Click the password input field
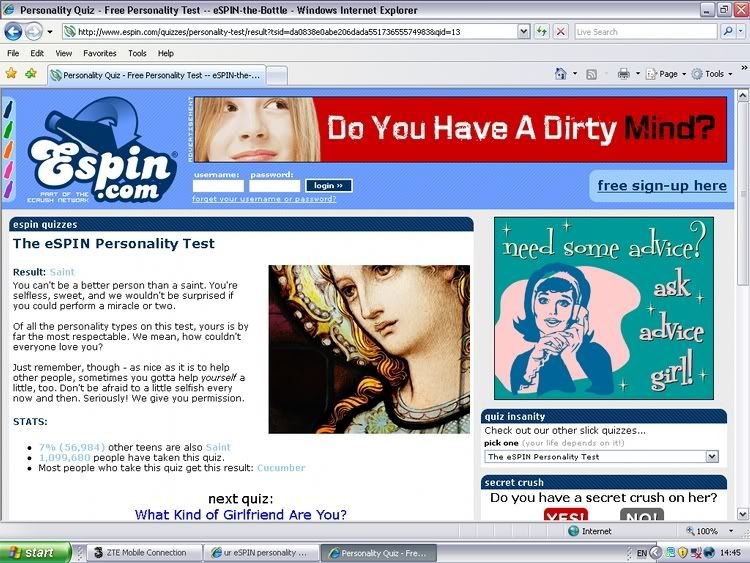This screenshot has height=563, width=750. click(275, 186)
